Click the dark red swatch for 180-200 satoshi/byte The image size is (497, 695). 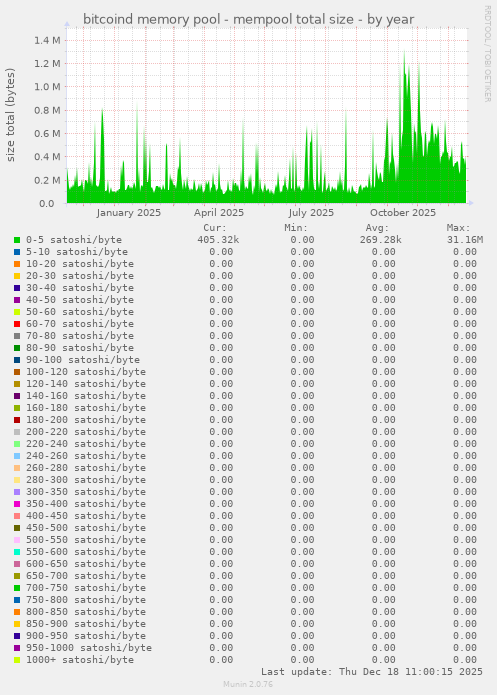(x=17, y=420)
